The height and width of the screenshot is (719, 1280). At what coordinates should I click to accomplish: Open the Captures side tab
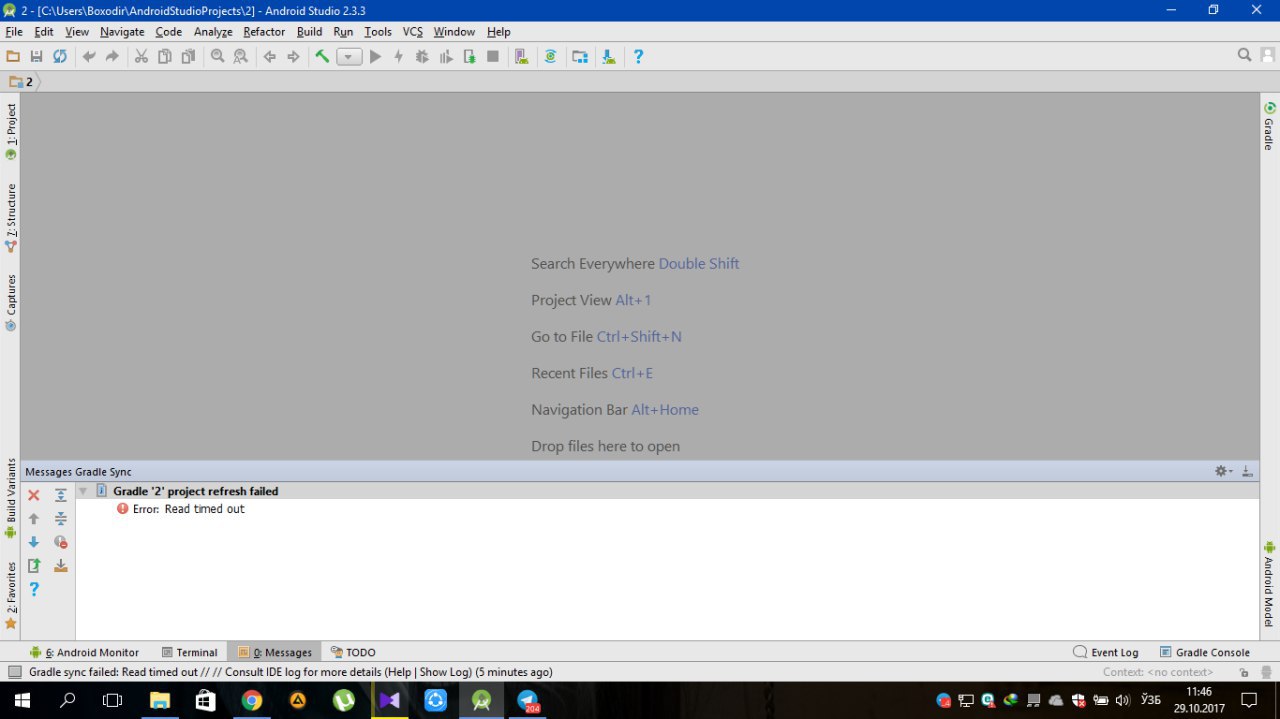11,303
